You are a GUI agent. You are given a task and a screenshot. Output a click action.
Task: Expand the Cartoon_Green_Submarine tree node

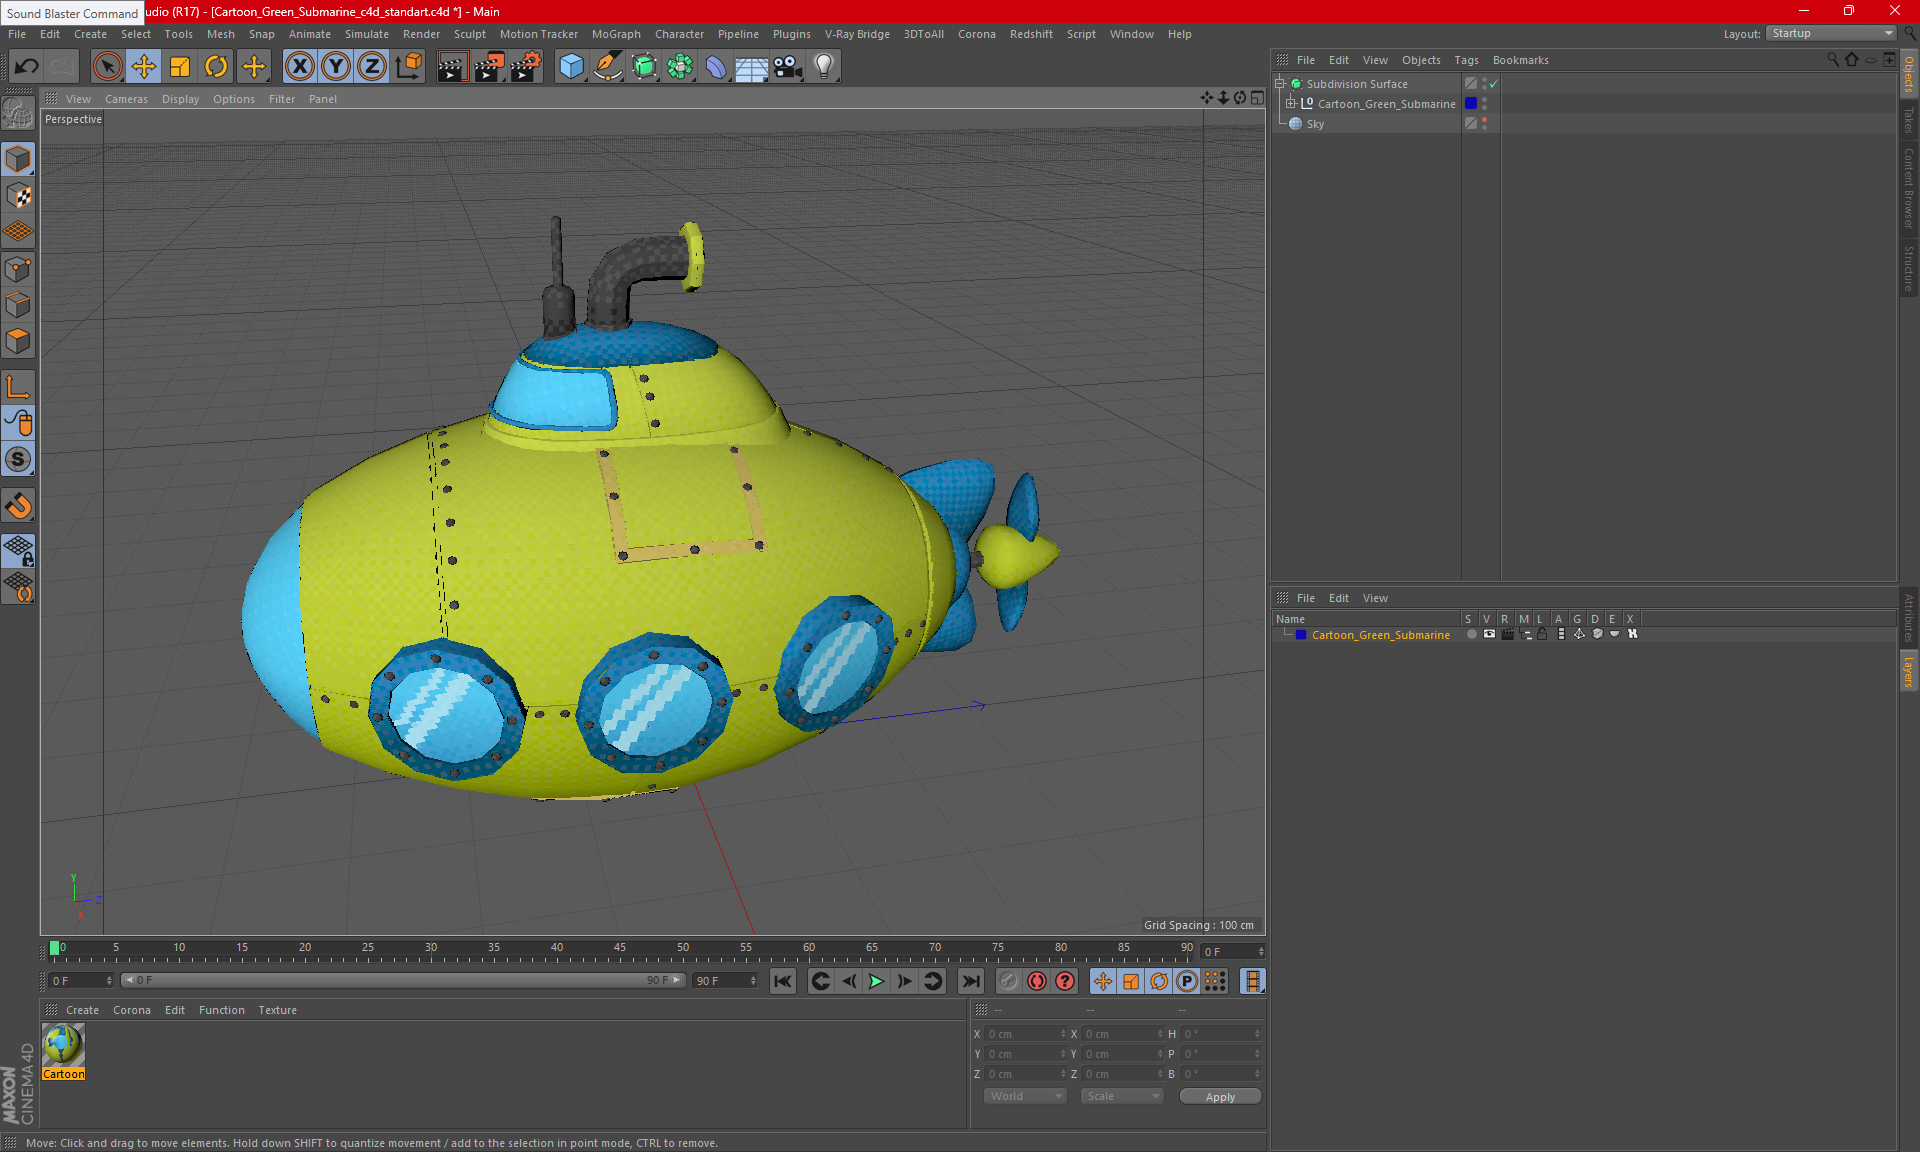[x=1291, y=104]
